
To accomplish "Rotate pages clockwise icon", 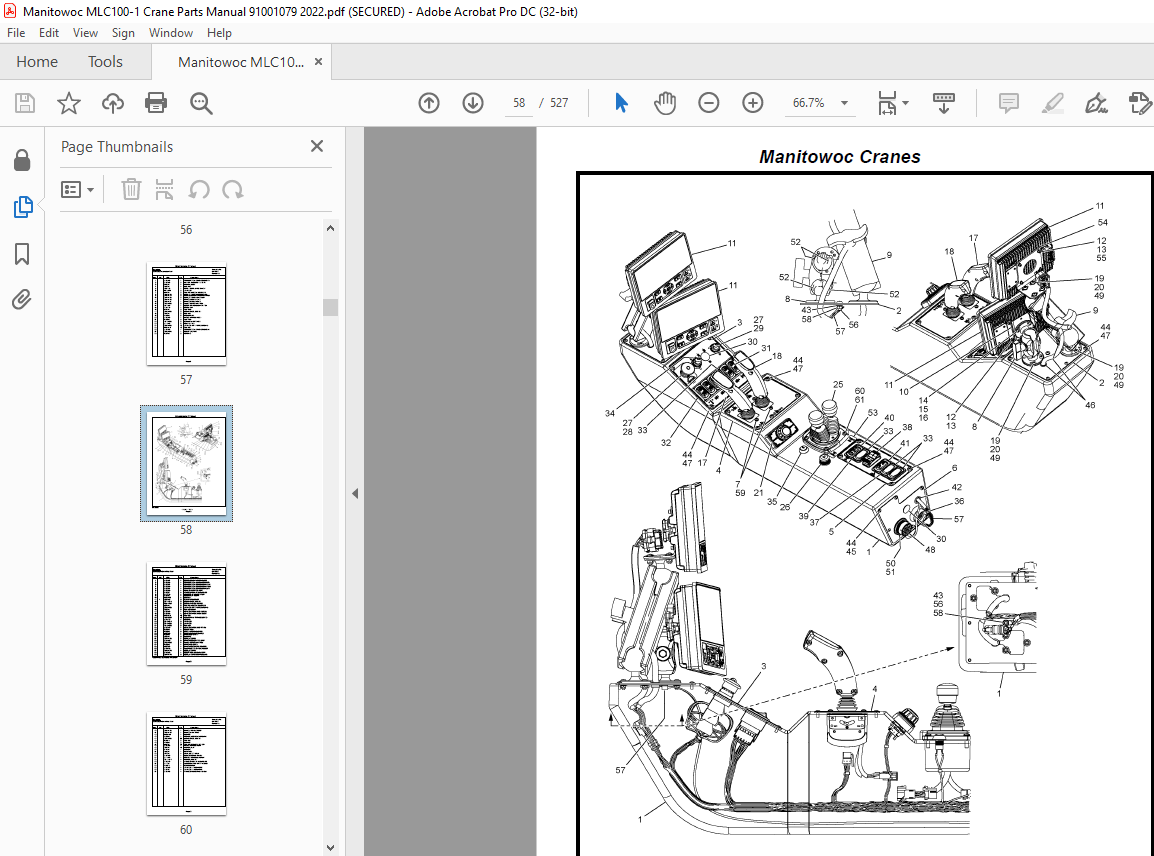I will click(x=233, y=190).
